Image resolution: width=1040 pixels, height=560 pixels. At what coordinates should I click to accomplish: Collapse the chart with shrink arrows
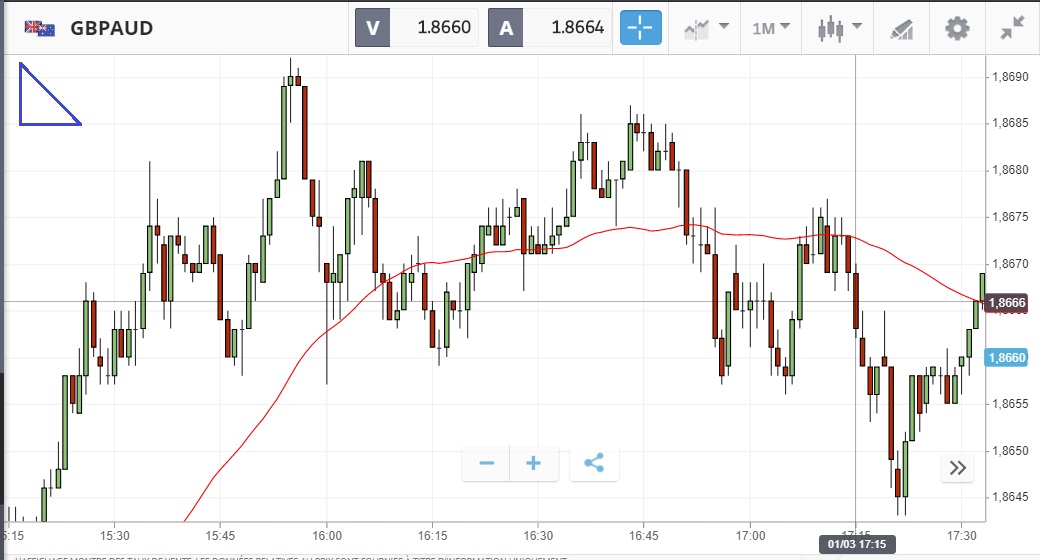click(1012, 28)
